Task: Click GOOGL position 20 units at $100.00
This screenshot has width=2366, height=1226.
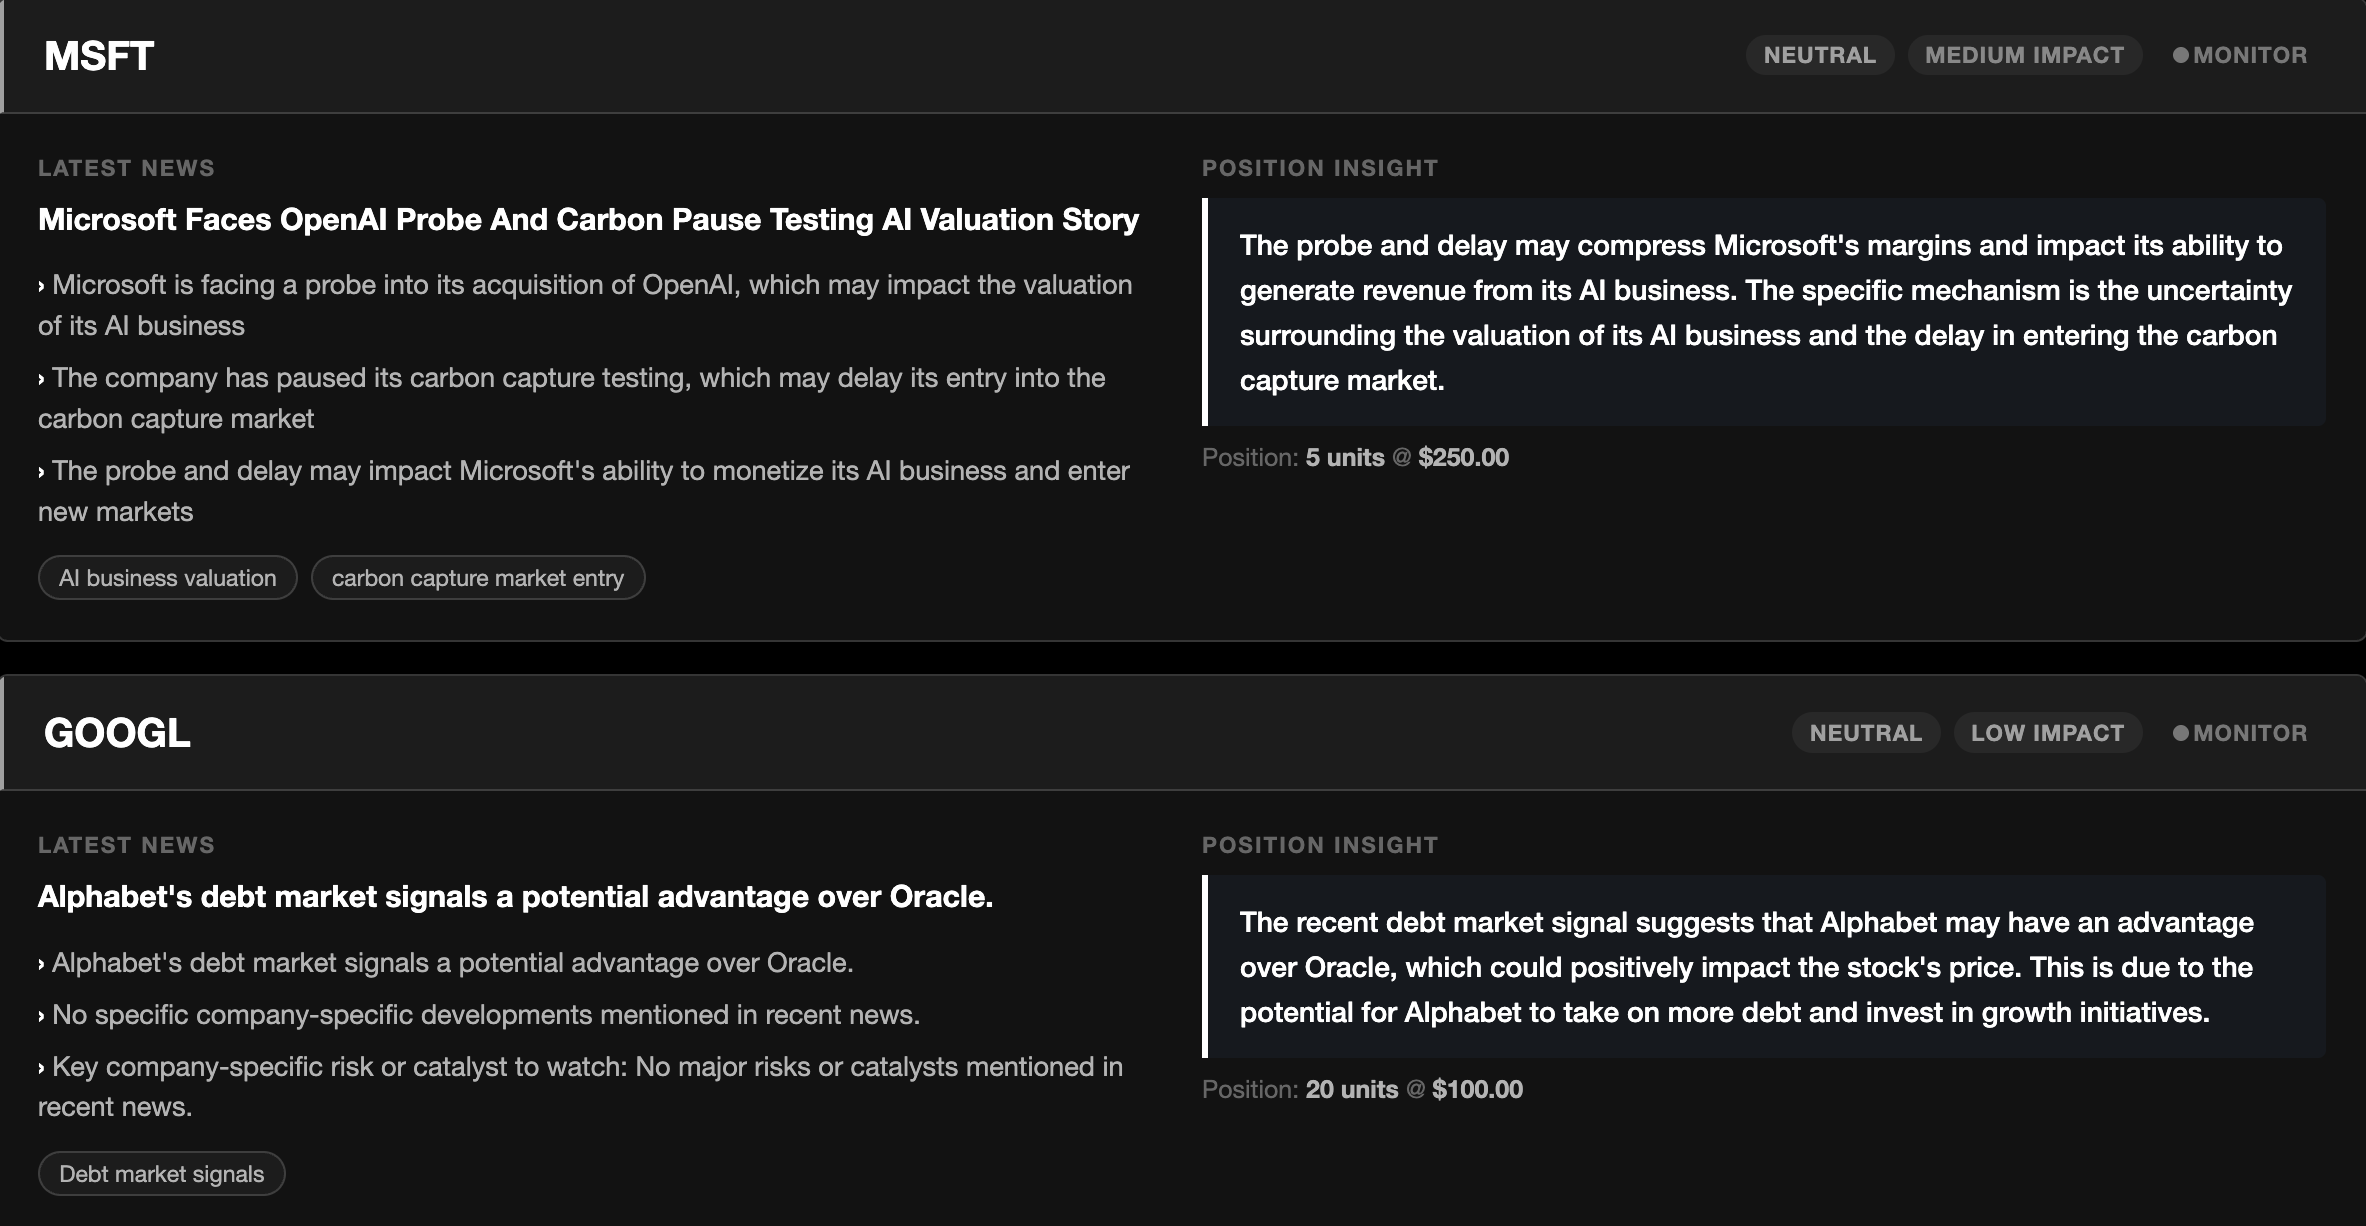Action: pos(1362,1090)
